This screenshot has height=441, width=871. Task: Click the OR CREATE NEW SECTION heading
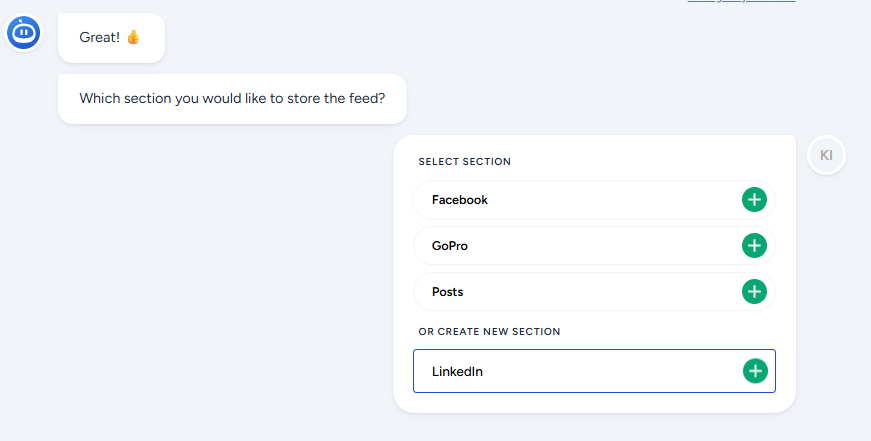pyautogui.click(x=490, y=331)
